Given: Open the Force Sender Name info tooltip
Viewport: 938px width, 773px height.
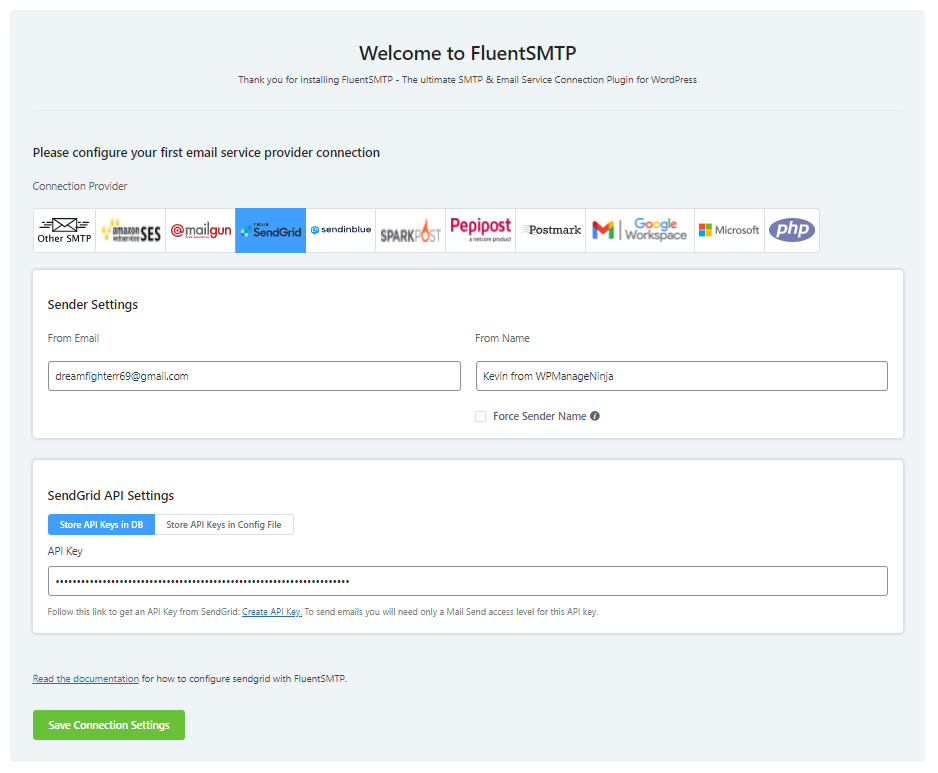Looking at the screenshot, I should click(x=595, y=416).
